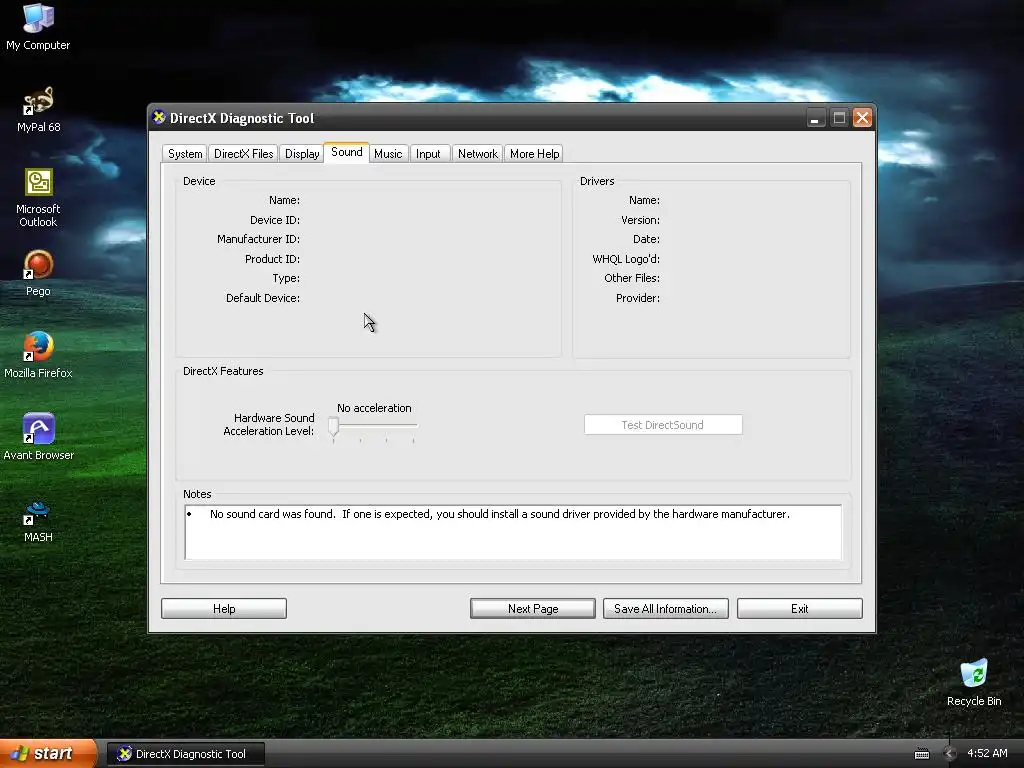Click the 'WHQL Logo'd:' label
This screenshot has height=768, width=1024.
(x=626, y=259)
